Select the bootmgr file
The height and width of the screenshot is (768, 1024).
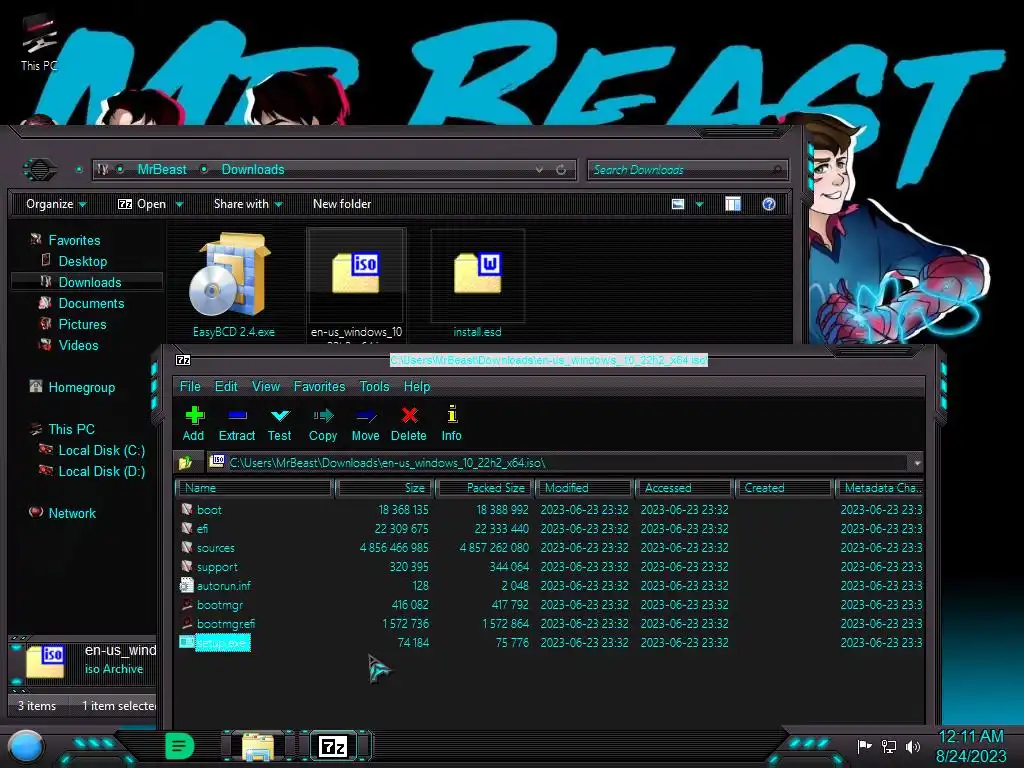219,605
